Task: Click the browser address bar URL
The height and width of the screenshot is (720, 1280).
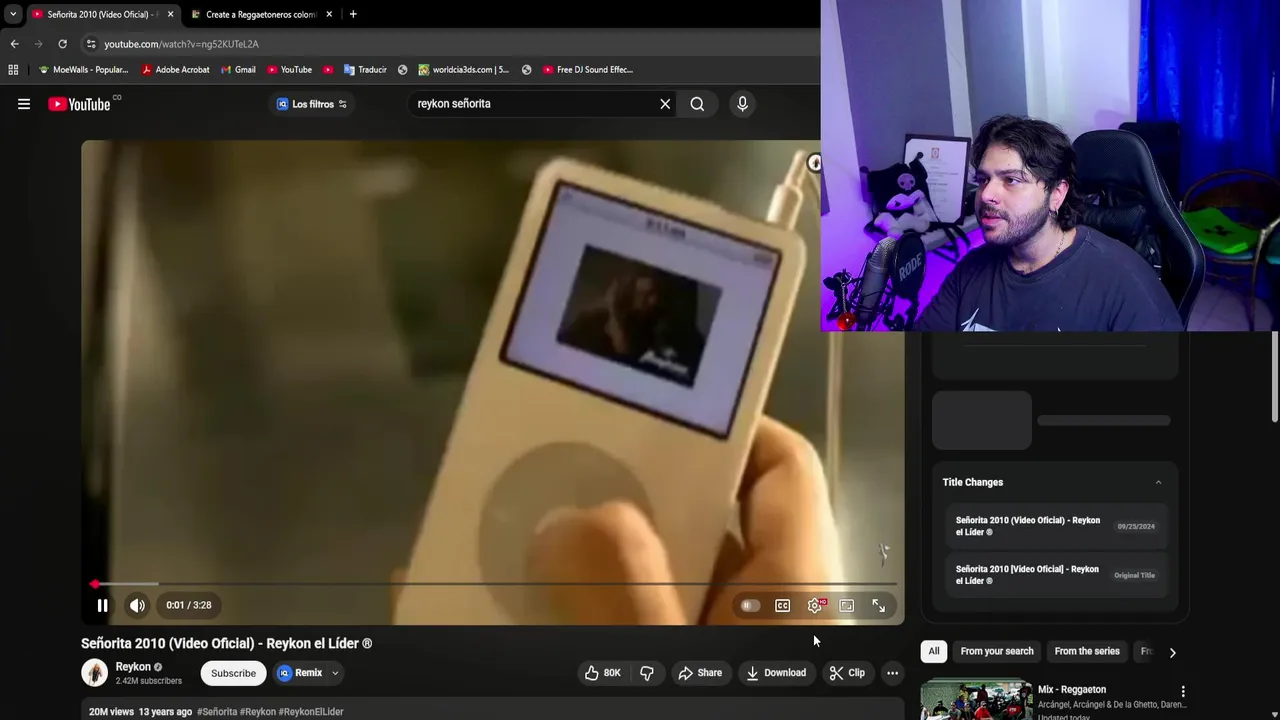Action: click(181, 44)
